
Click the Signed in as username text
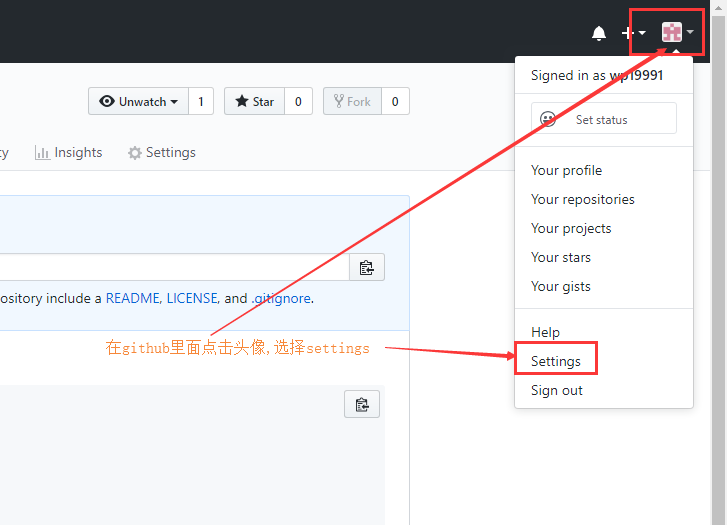pyautogui.click(x=597, y=75)
